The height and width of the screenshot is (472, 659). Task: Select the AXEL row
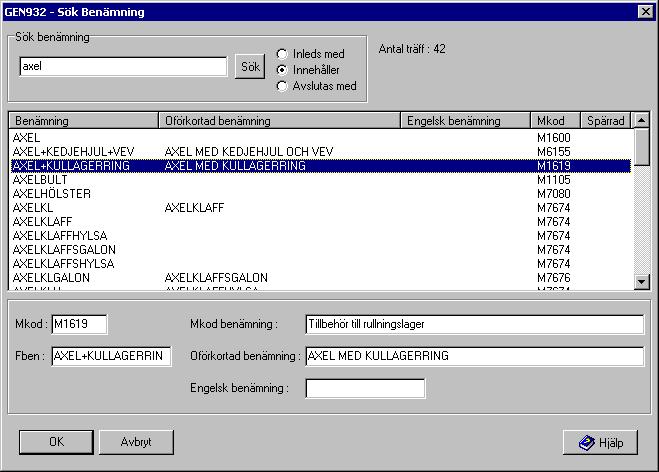tap(320, 138)
